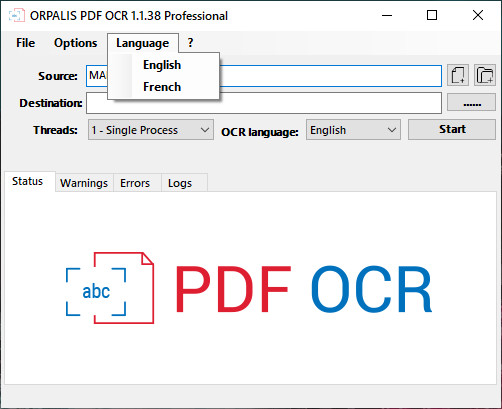Choose French in the Language menu

163,87
